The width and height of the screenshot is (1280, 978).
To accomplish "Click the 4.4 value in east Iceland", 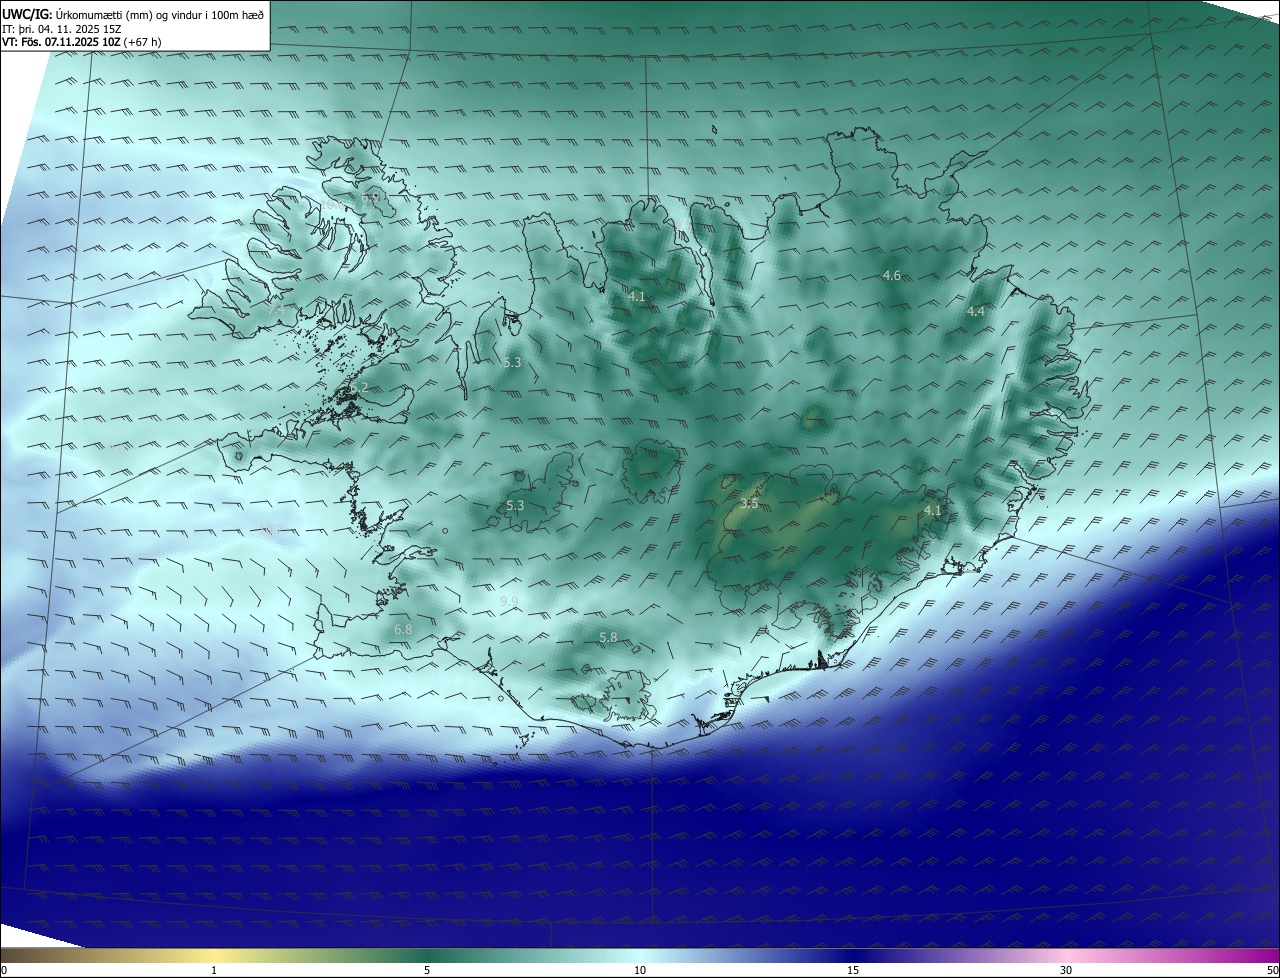I will coord(976,311).
